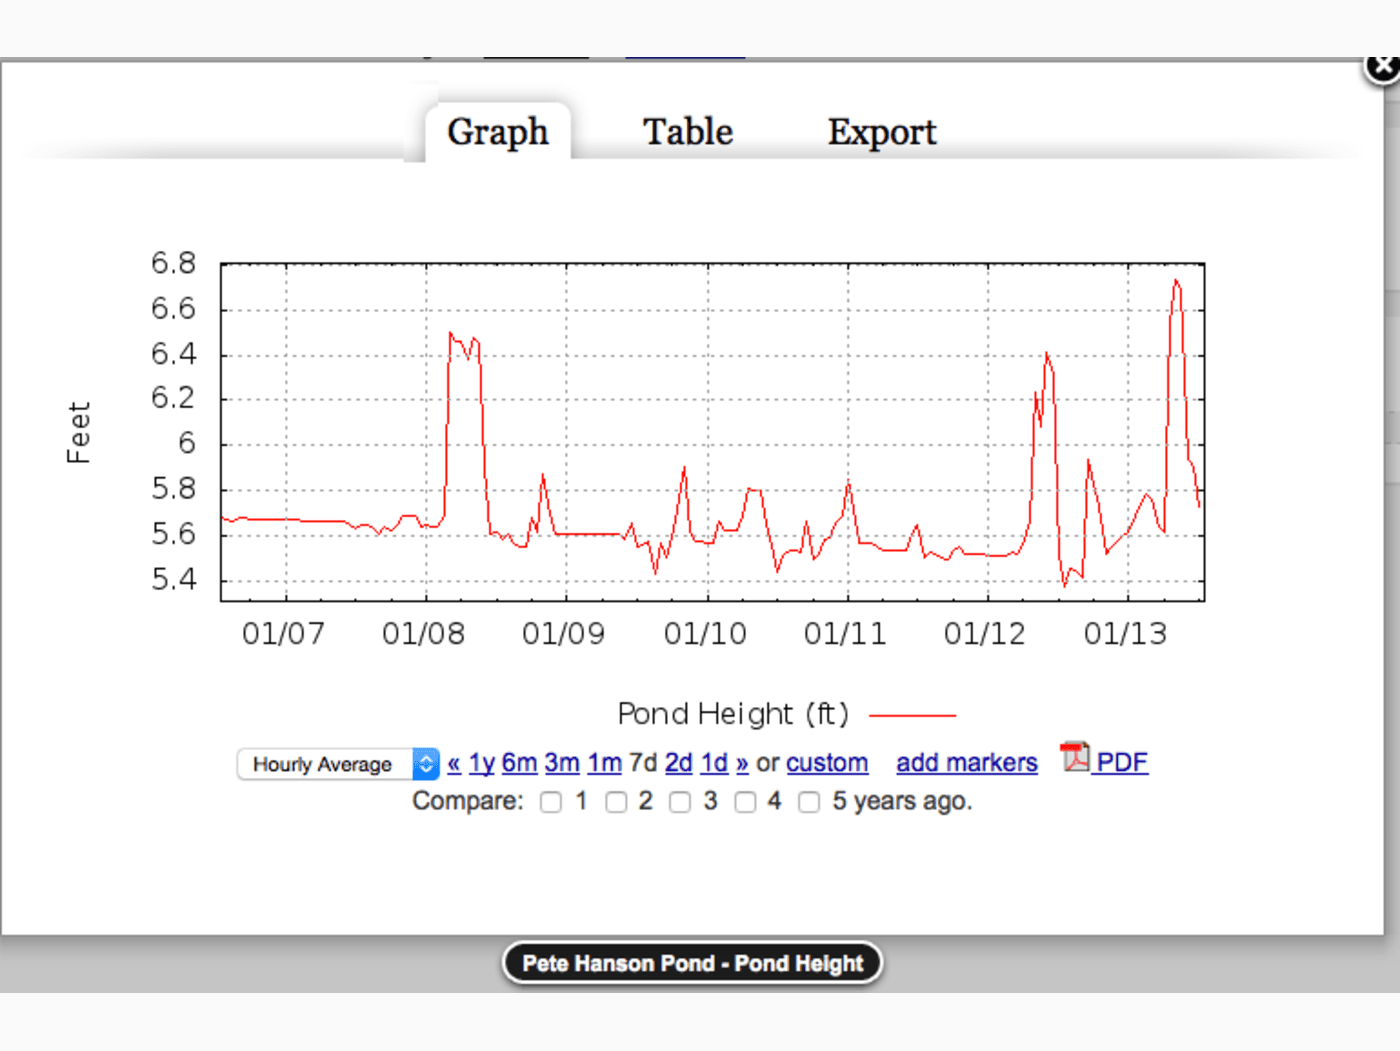
Task: Close the graph popup with X icon
Action: click(1384, 67)
